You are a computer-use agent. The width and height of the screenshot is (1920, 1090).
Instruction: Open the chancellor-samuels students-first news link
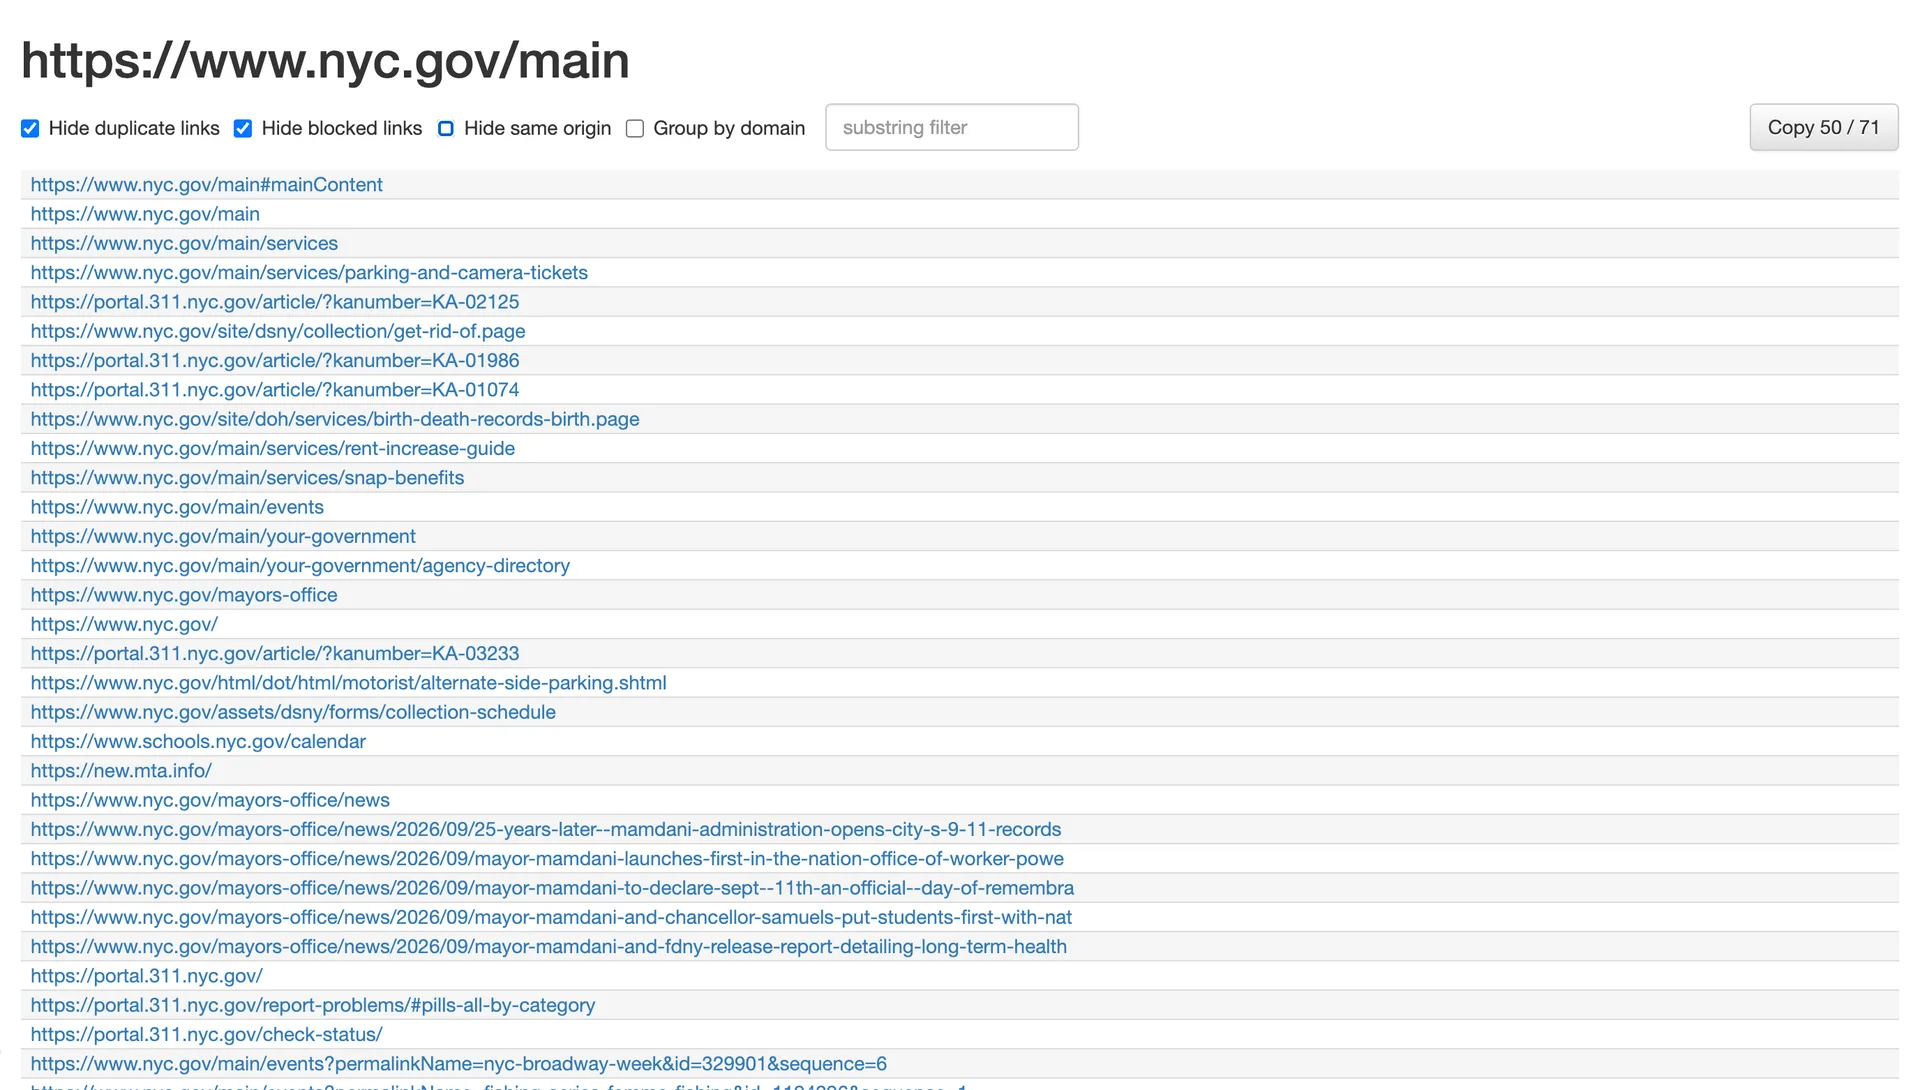[x=551, y=918]
